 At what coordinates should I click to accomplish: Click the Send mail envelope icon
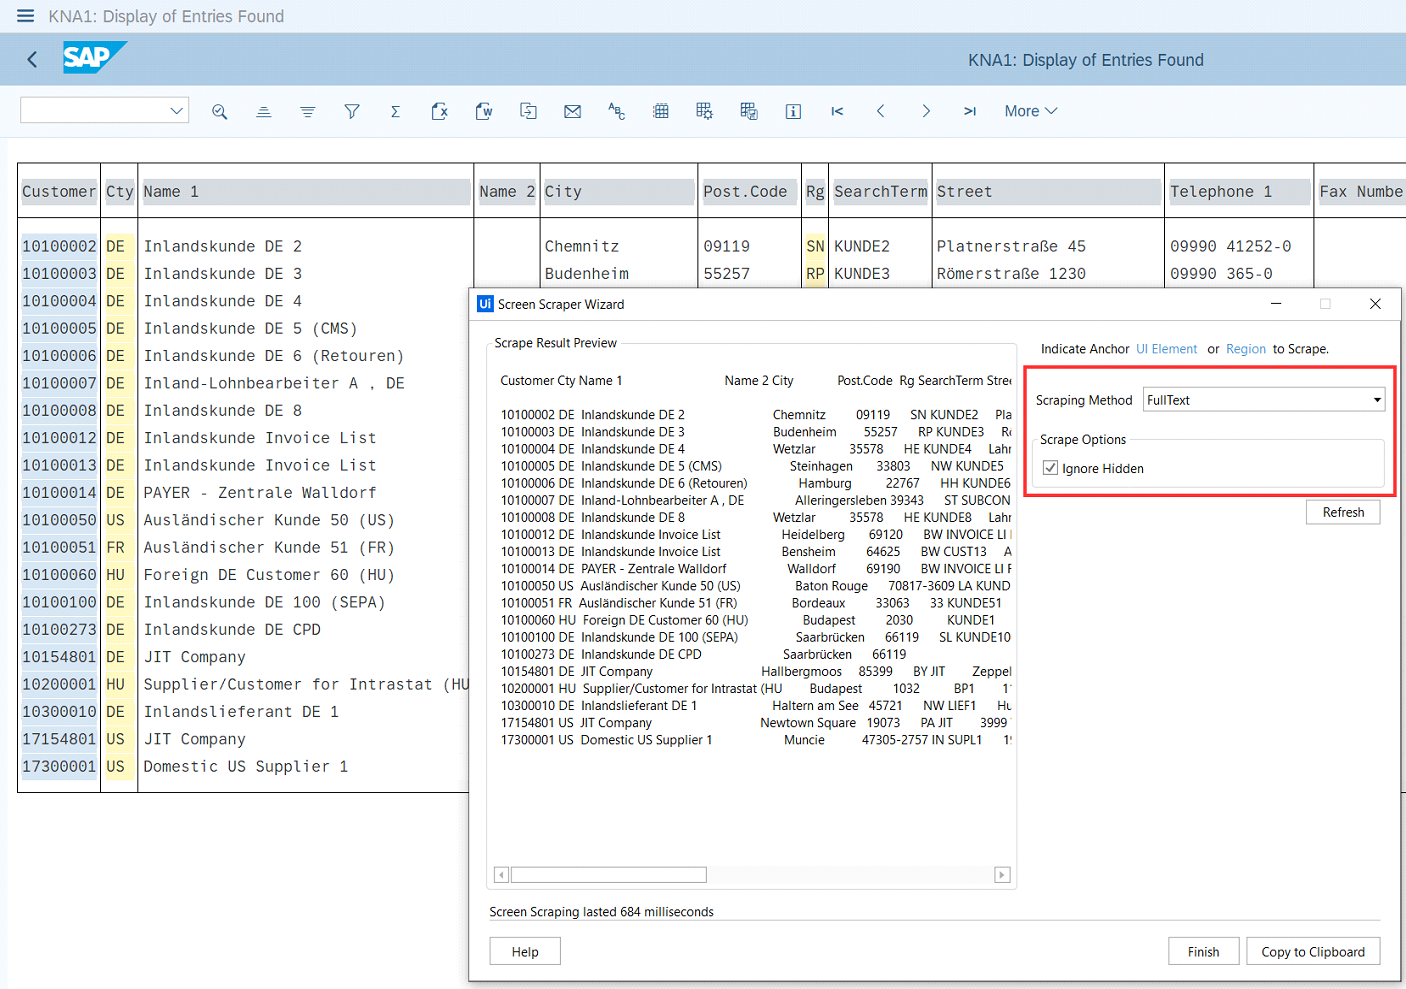point(572,111)
